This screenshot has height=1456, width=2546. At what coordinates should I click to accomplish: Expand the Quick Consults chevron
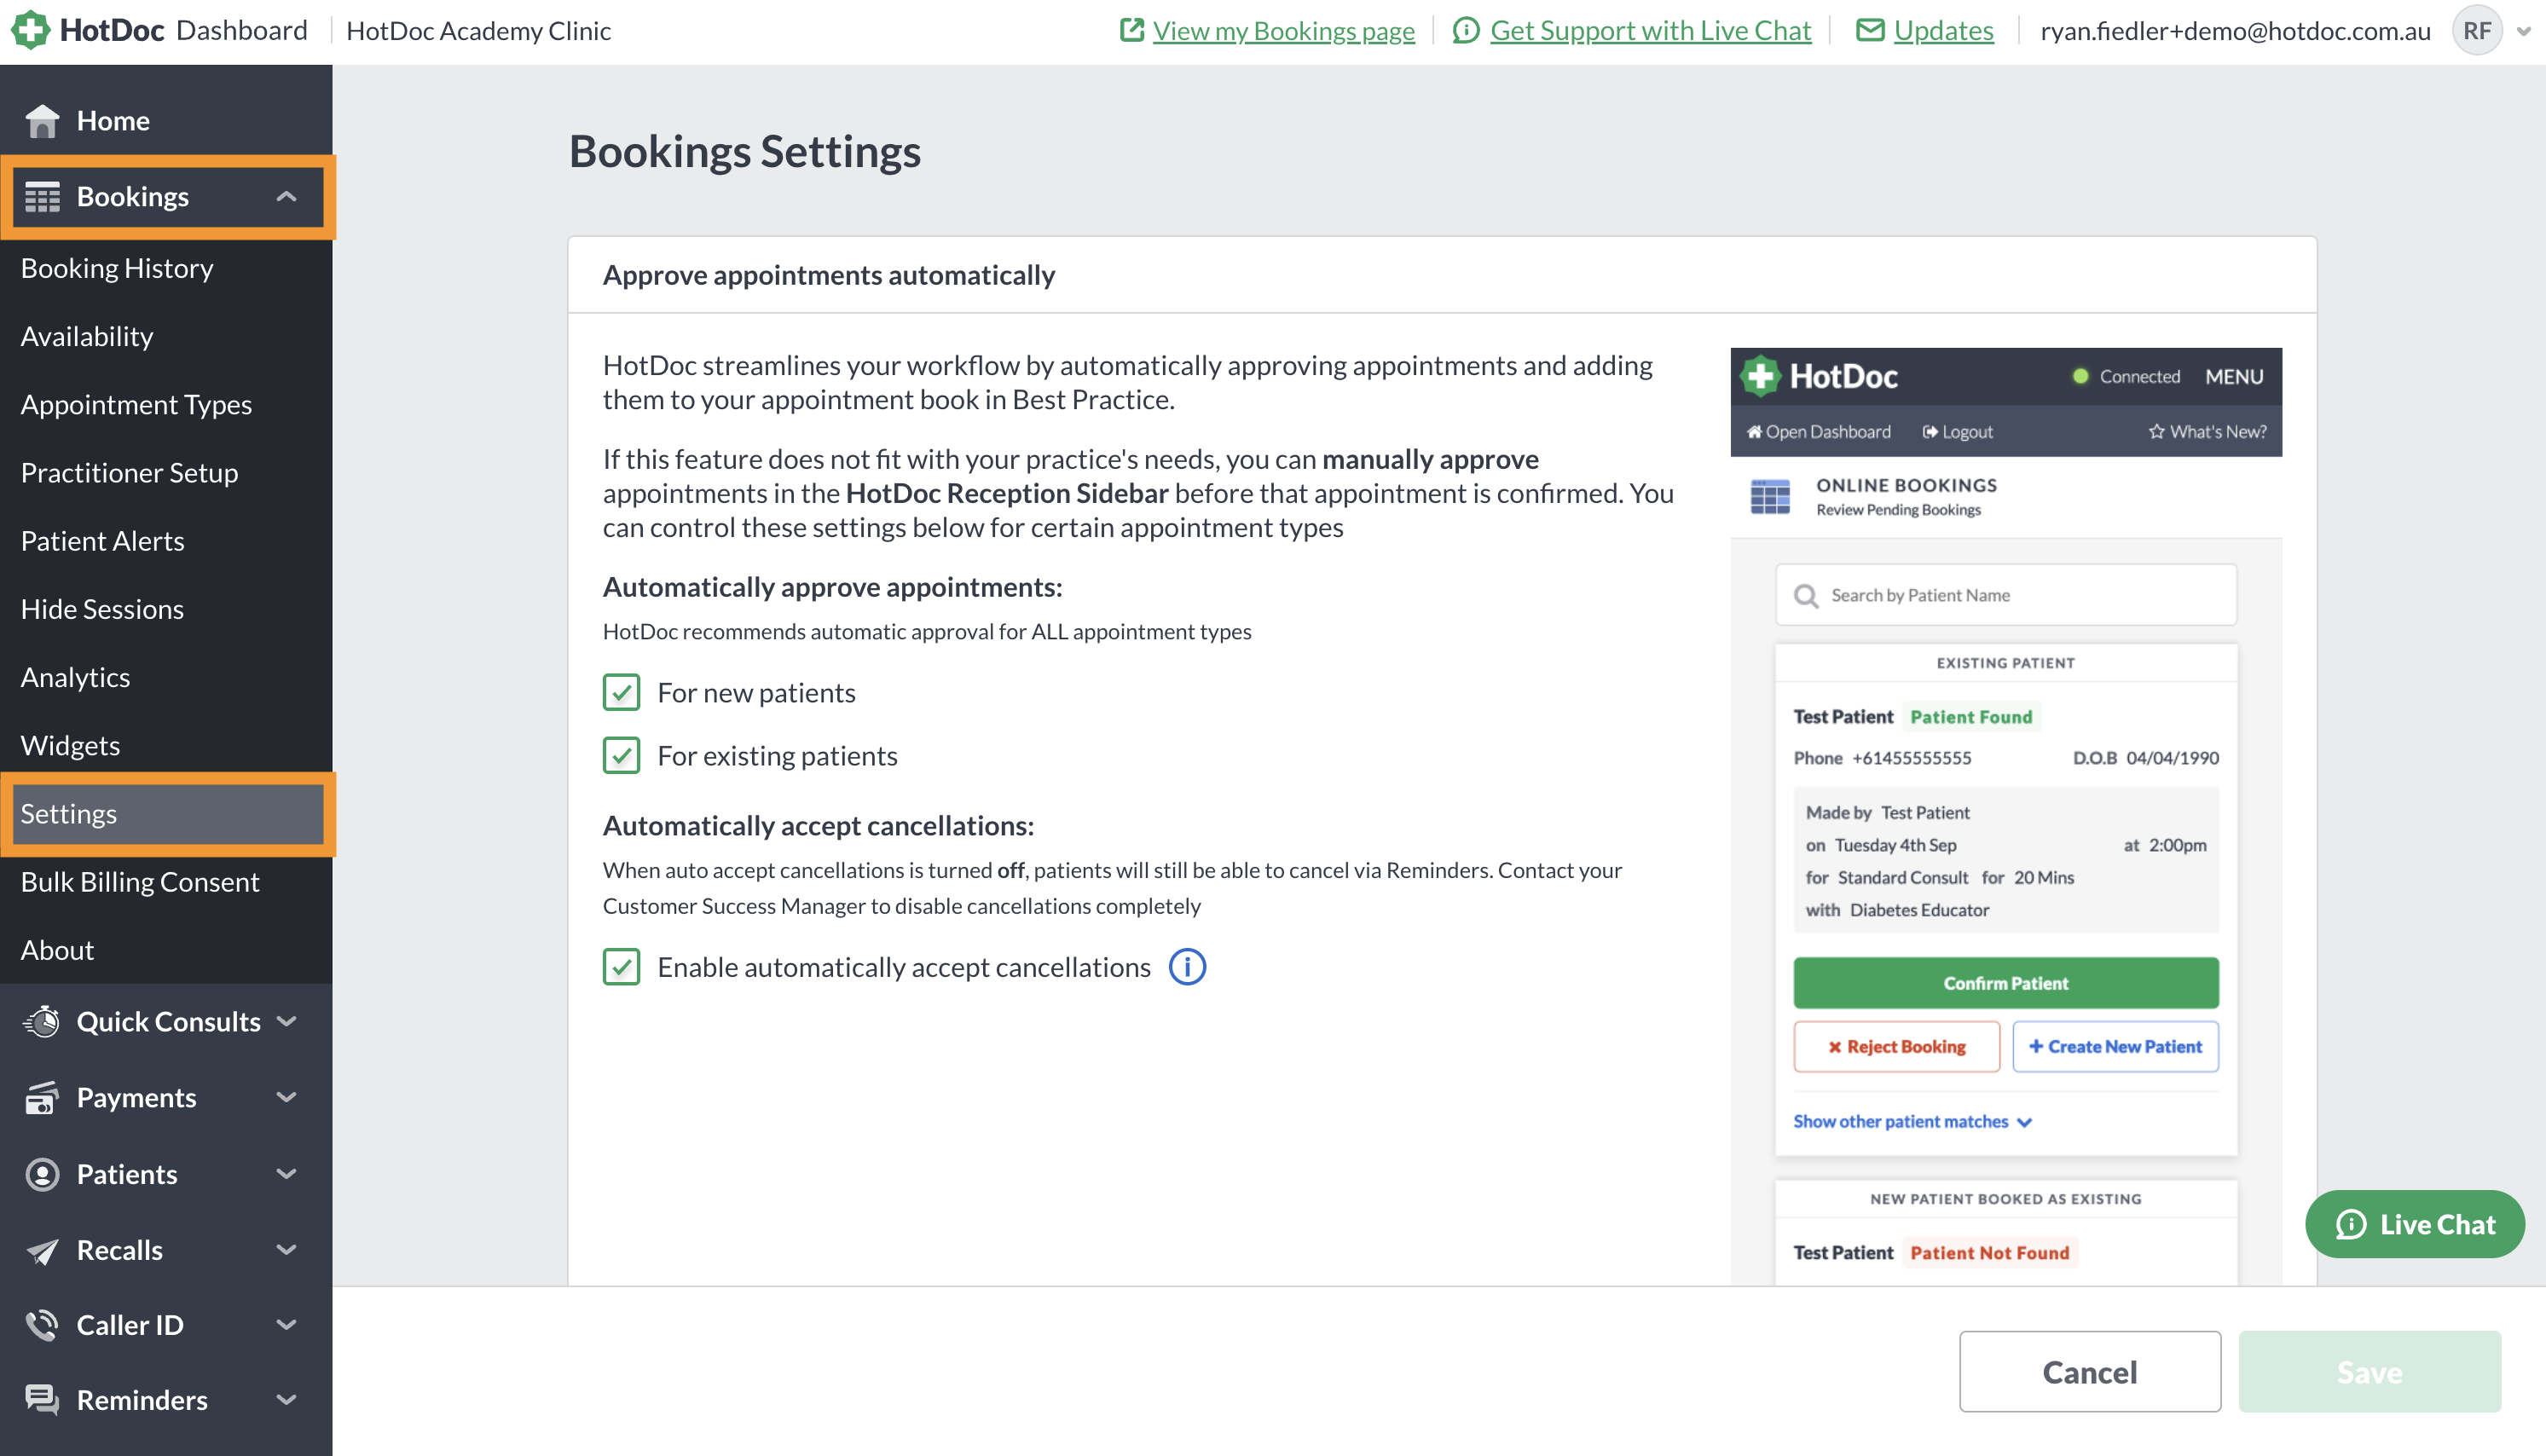(286, 1021)
